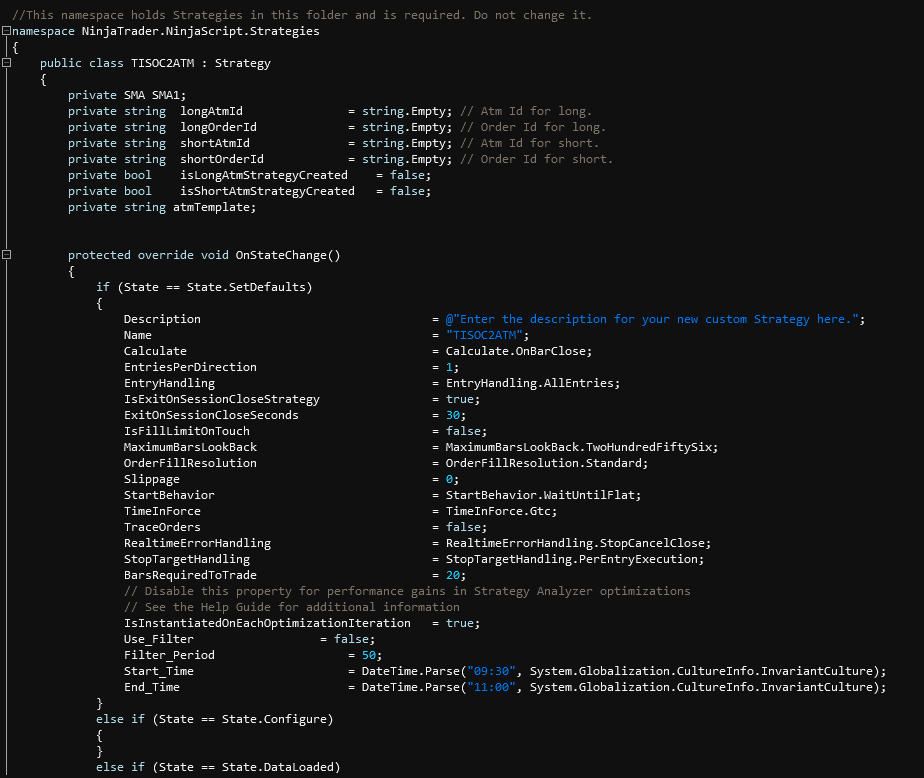Collapse the TISOC2ATM class block

pyautogui.click(x=6, y=63)
